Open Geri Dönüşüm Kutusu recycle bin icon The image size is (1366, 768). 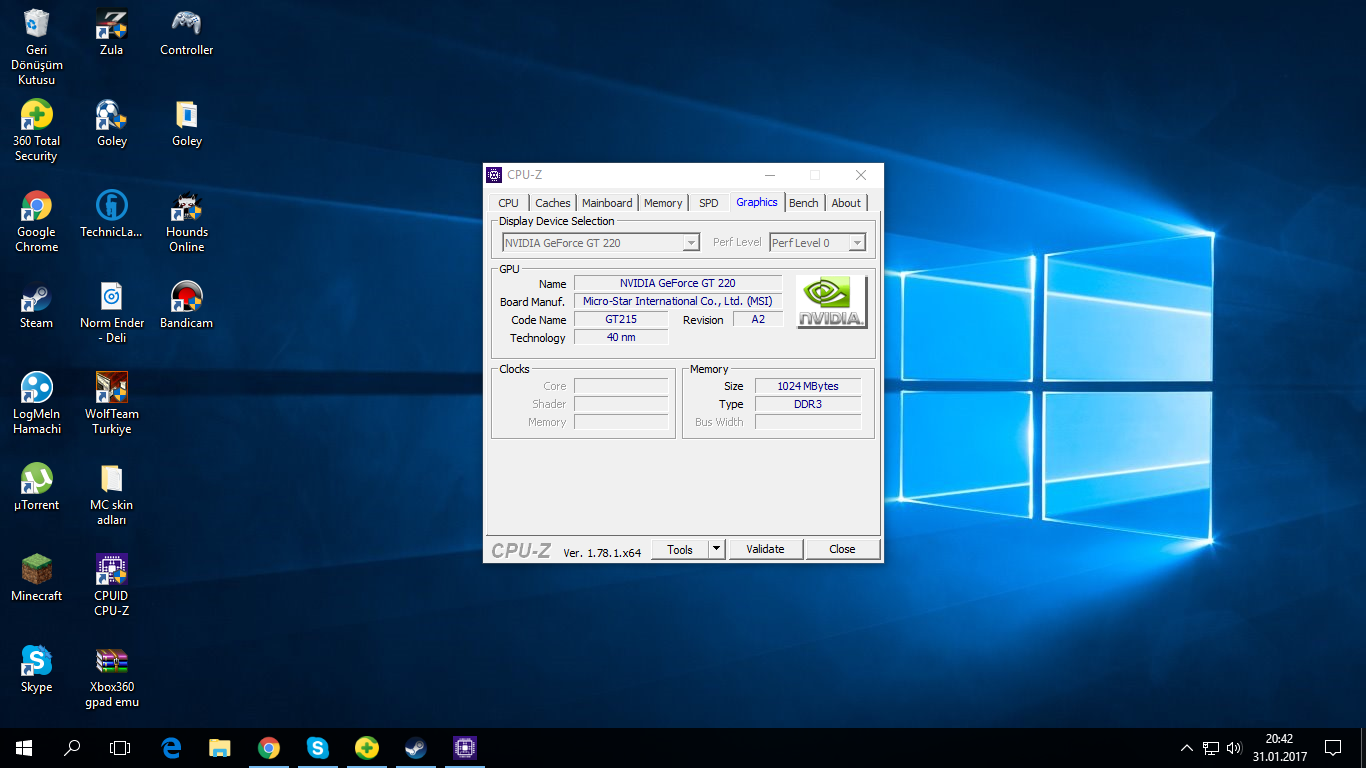point(36,46)
